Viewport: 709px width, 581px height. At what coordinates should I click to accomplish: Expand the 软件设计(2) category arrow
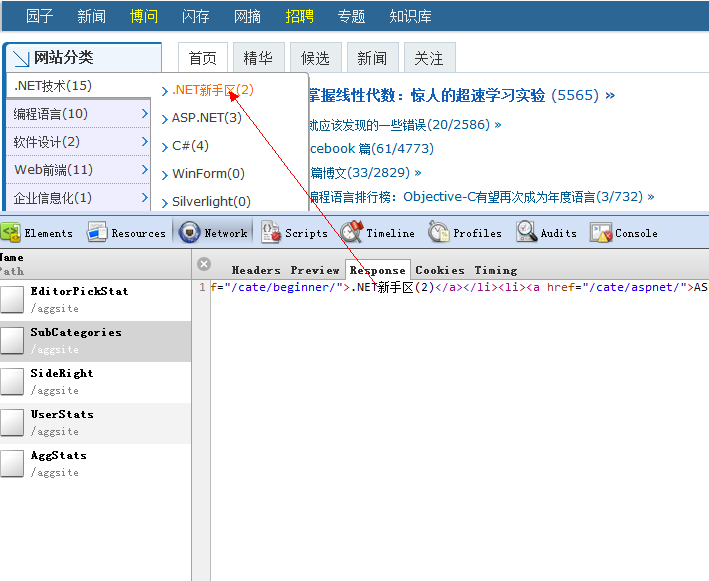click(x=144, y=141)
